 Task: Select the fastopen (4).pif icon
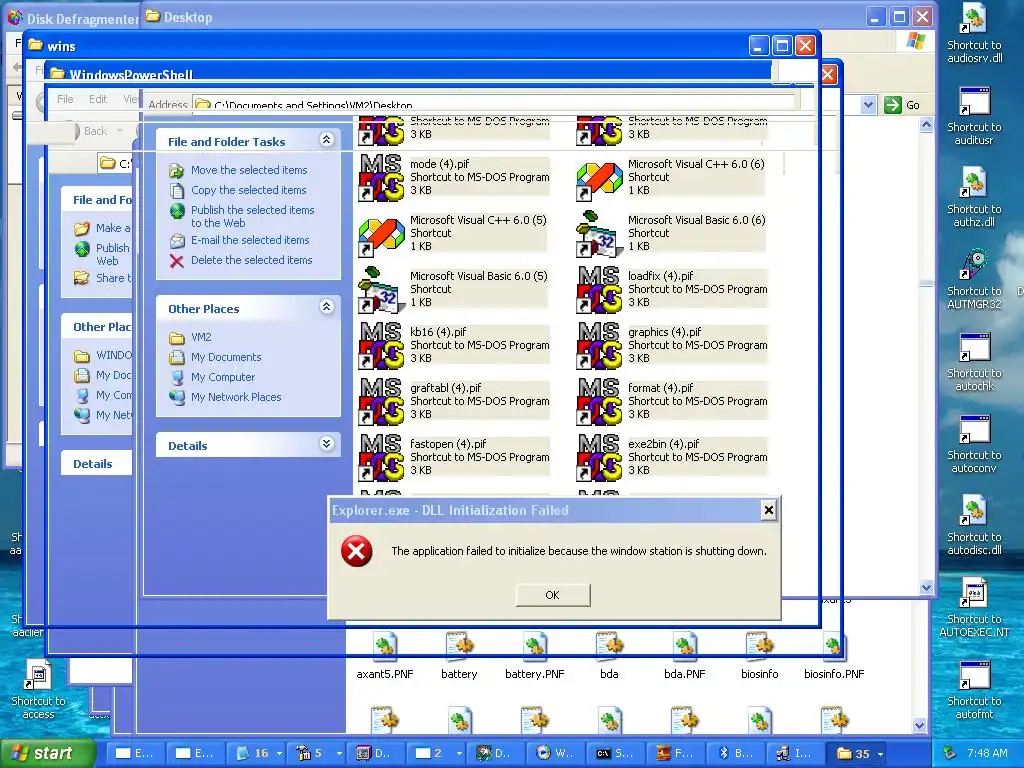pyautogui.click(x=381, y=457)
